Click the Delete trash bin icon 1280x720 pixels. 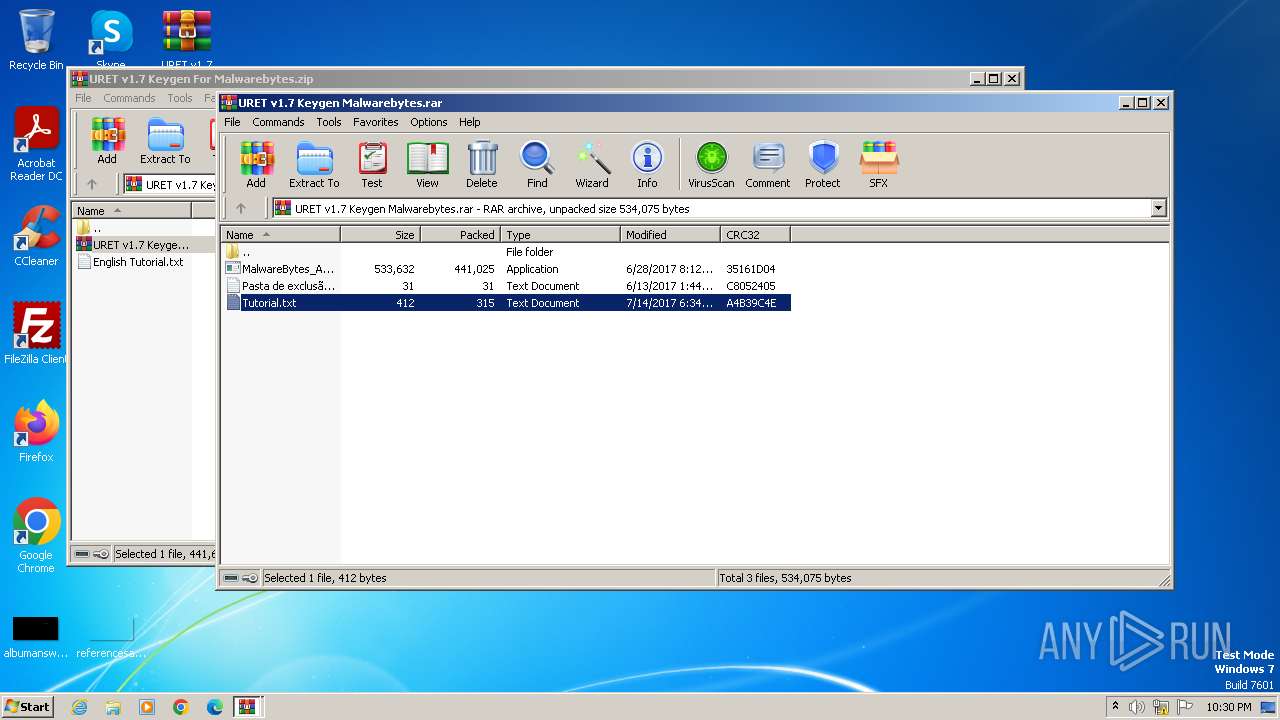(481, 165)
